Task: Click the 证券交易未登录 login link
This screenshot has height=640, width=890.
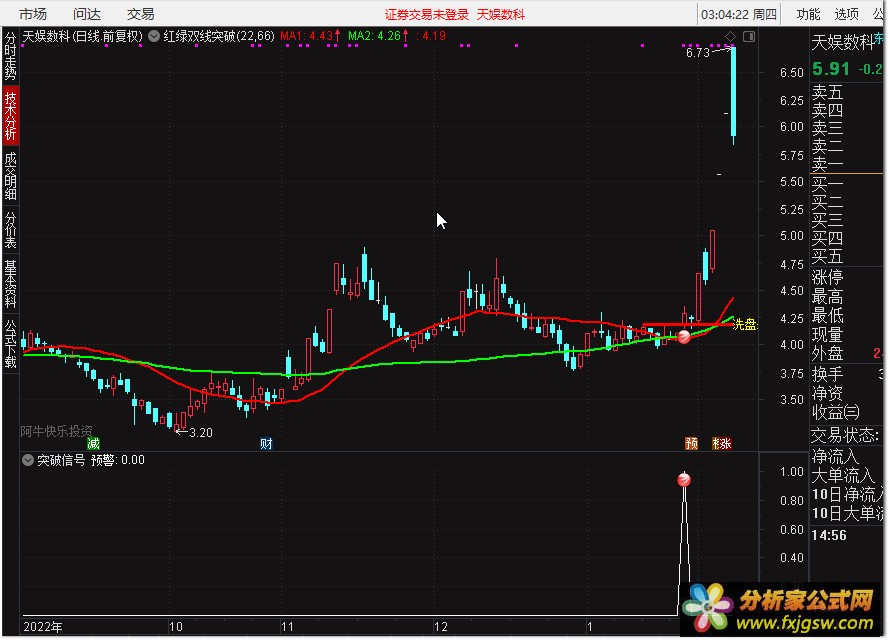Action: click(x=427, y=14)
